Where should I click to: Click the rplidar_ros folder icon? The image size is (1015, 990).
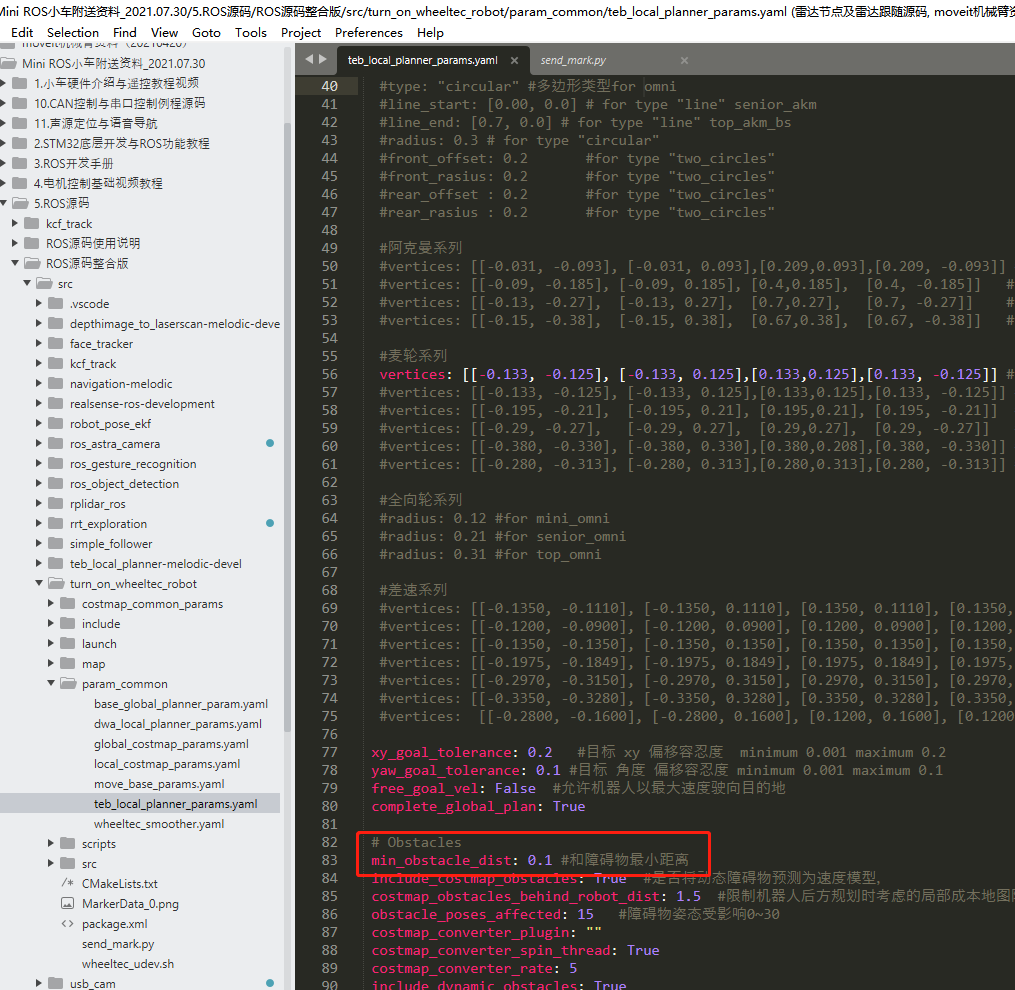[56, 504]
